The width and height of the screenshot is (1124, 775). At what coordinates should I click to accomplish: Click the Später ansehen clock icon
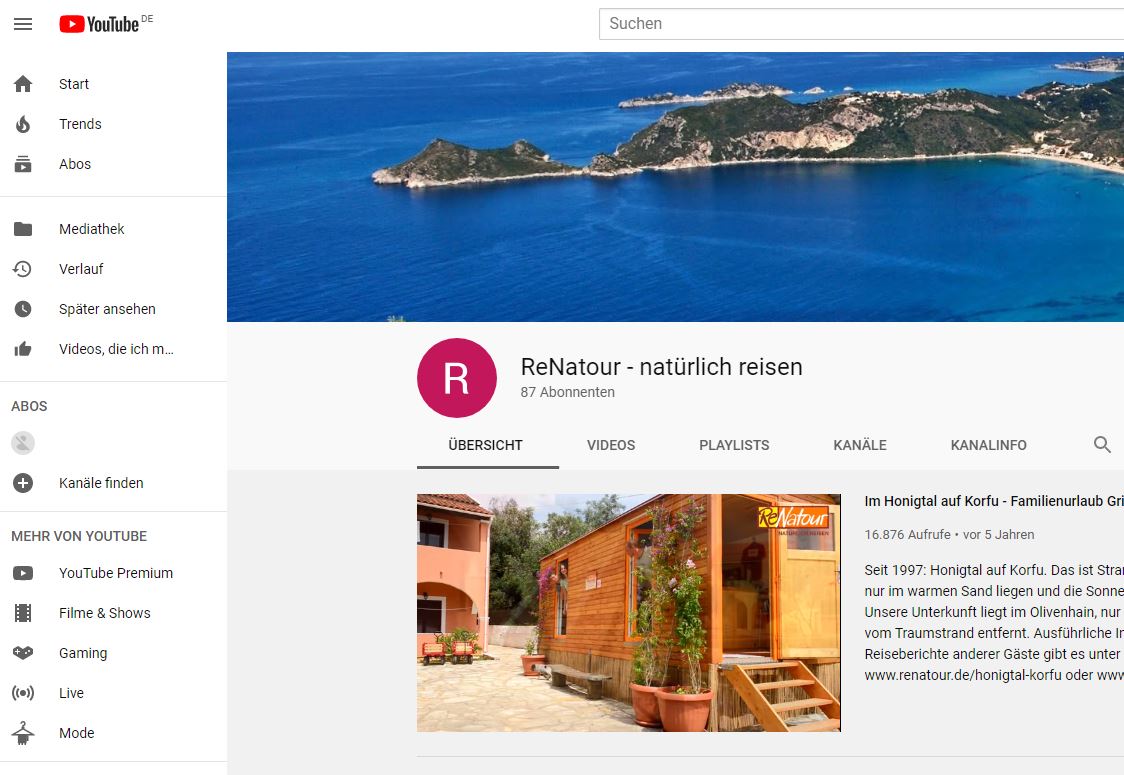[x=23, y=309]
